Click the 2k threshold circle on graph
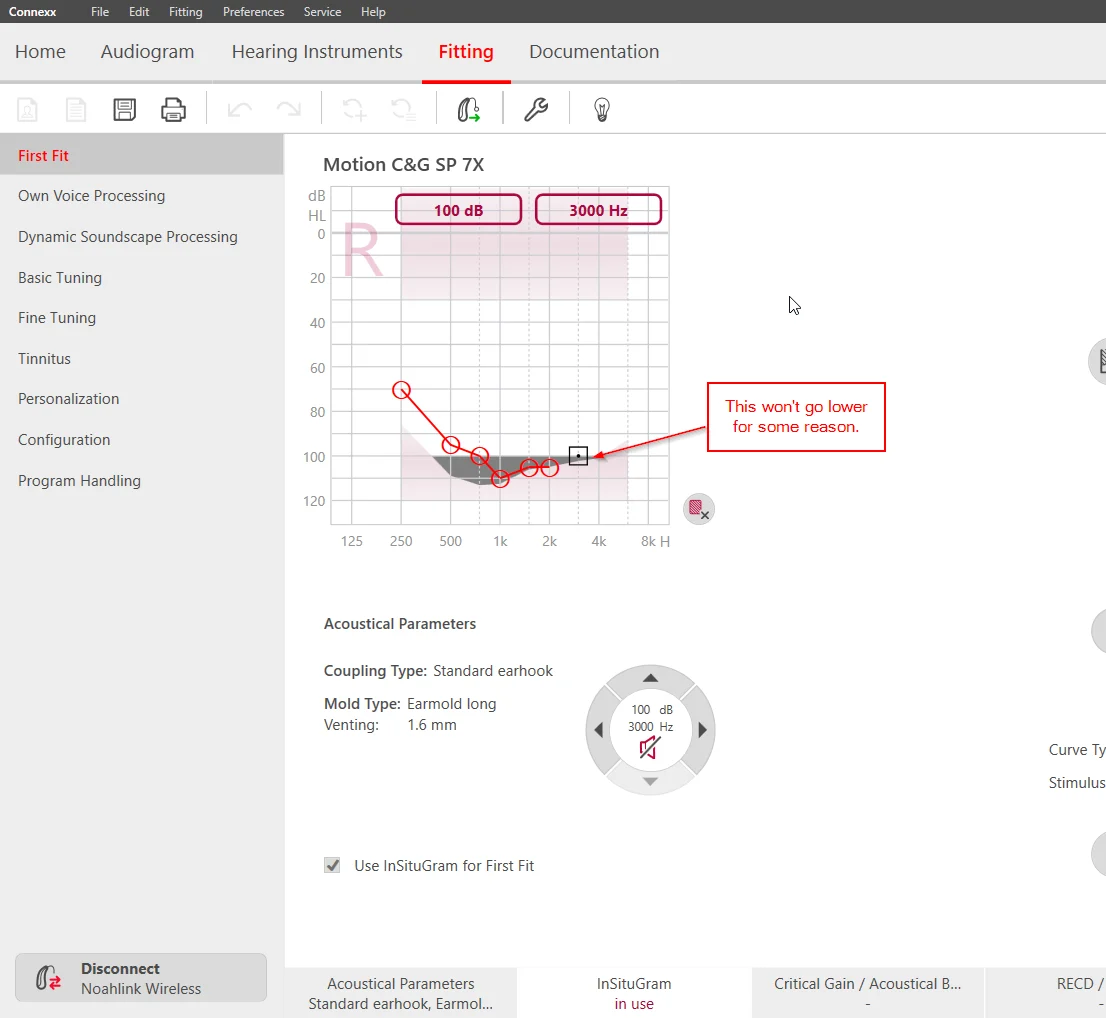 click(549, 467)
